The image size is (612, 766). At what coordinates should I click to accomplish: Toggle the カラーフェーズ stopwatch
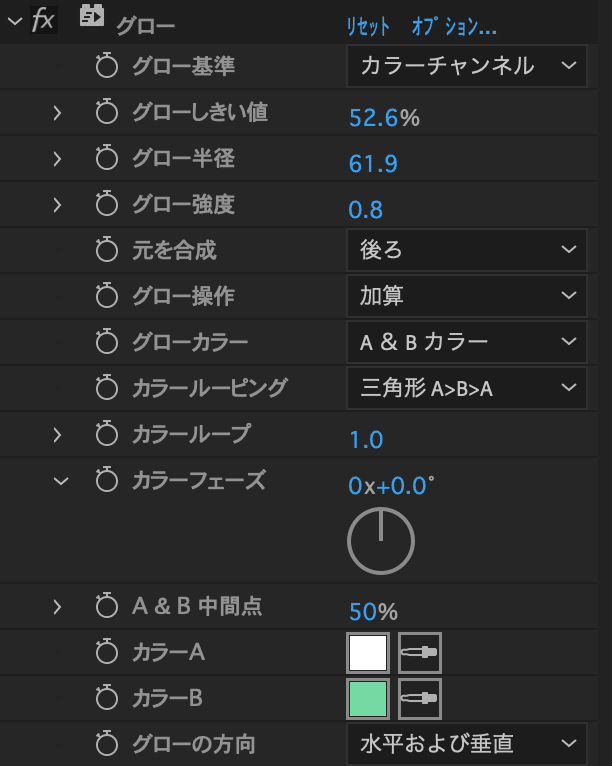click(106, 480)
